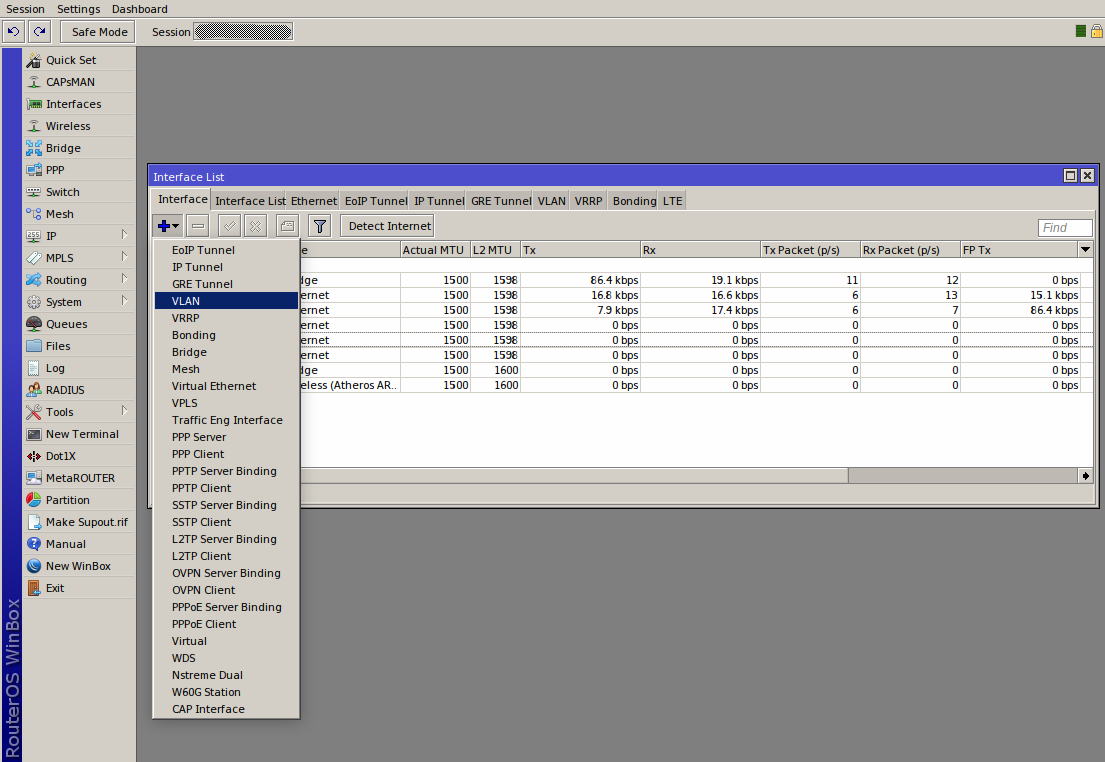Click the Undo arrow icon
Image resolution: width=1105 pixels, height=762 pixels.
tap(14, 32)
